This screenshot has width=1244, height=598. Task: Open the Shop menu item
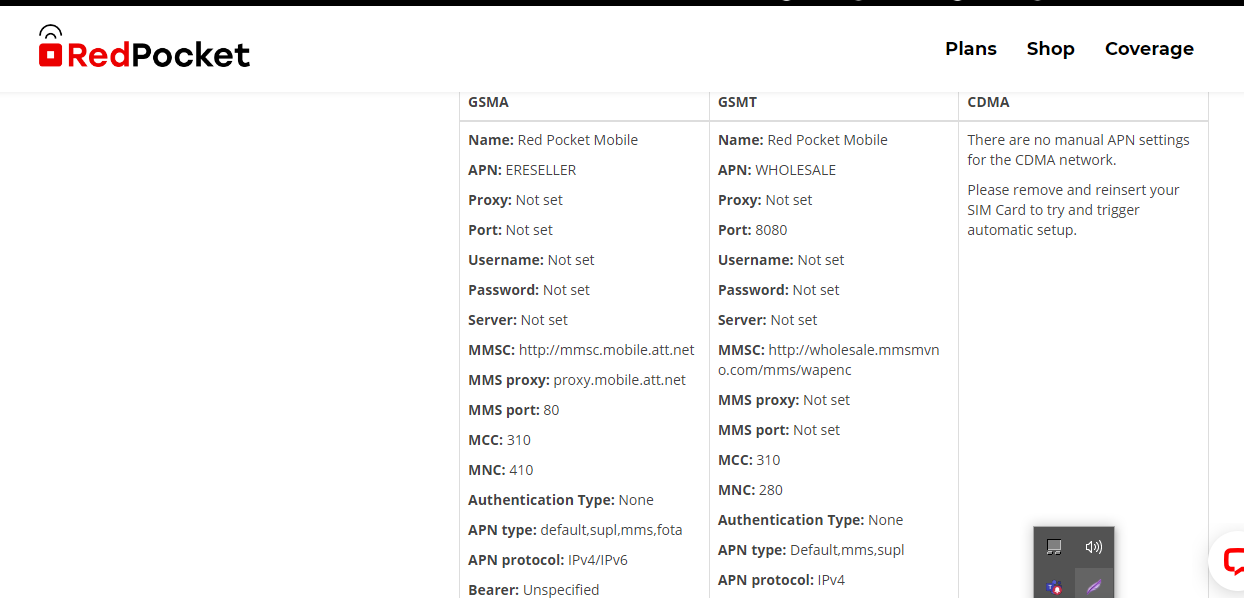(x=1050, y=48)
